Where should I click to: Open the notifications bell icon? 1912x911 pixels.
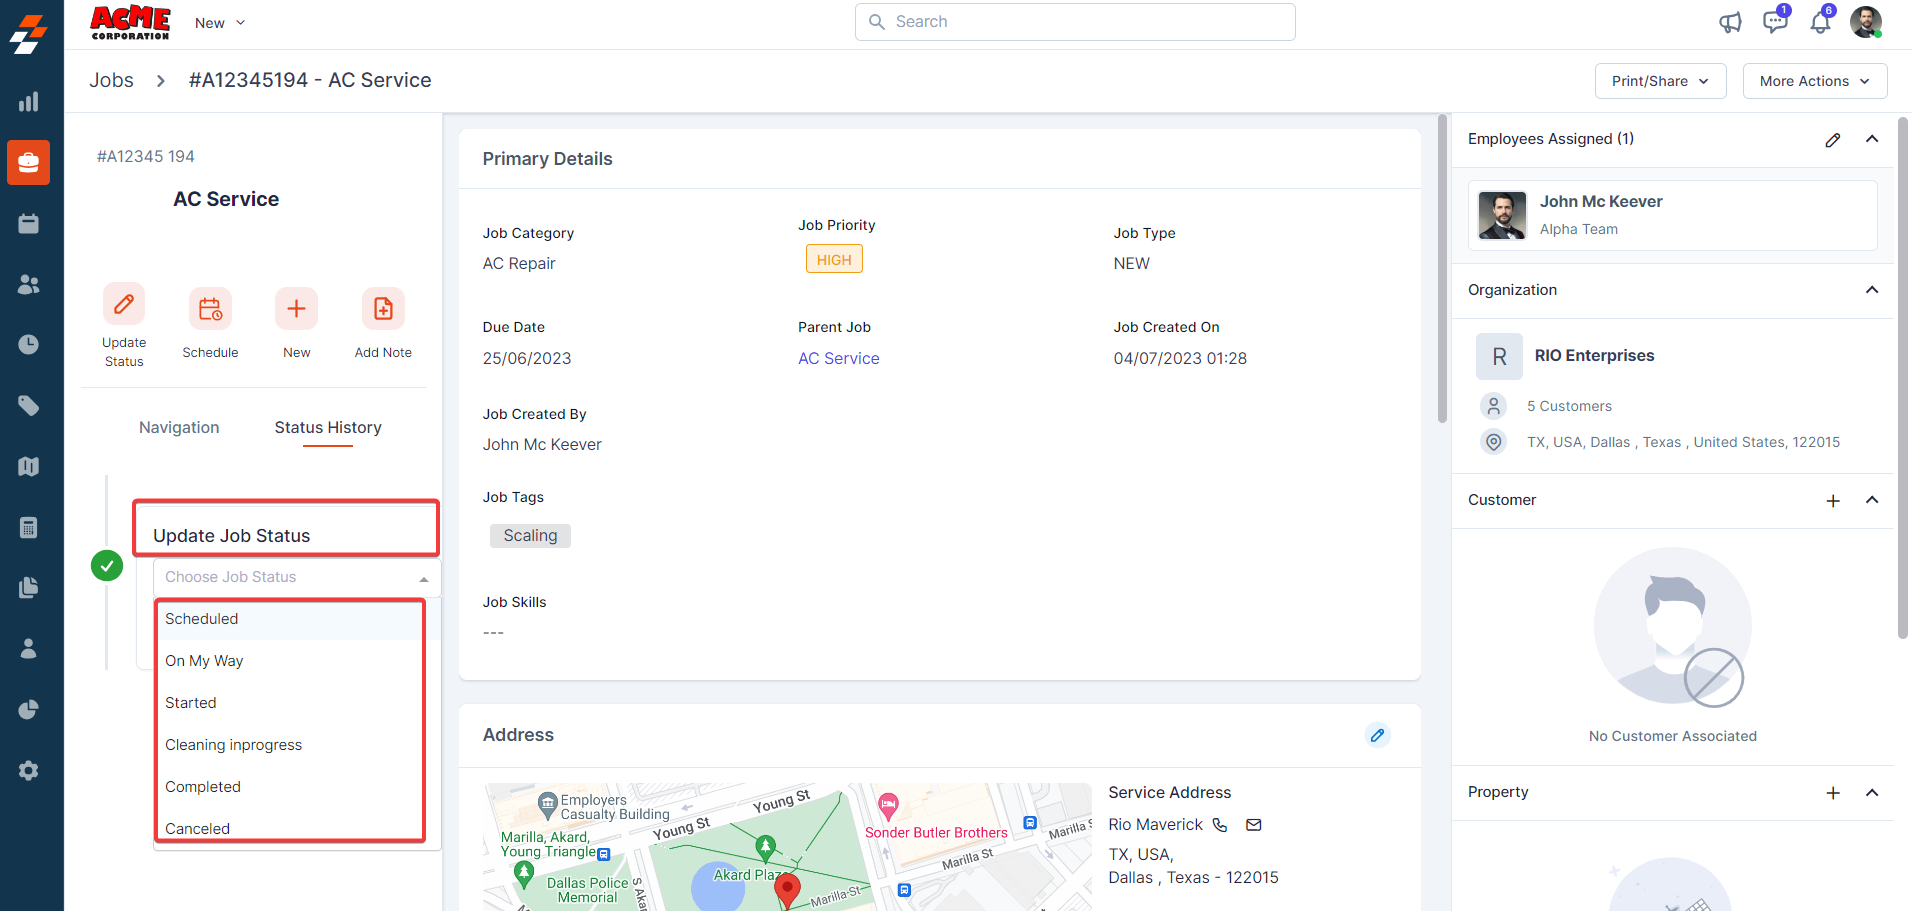click(x=1821, y=22)
